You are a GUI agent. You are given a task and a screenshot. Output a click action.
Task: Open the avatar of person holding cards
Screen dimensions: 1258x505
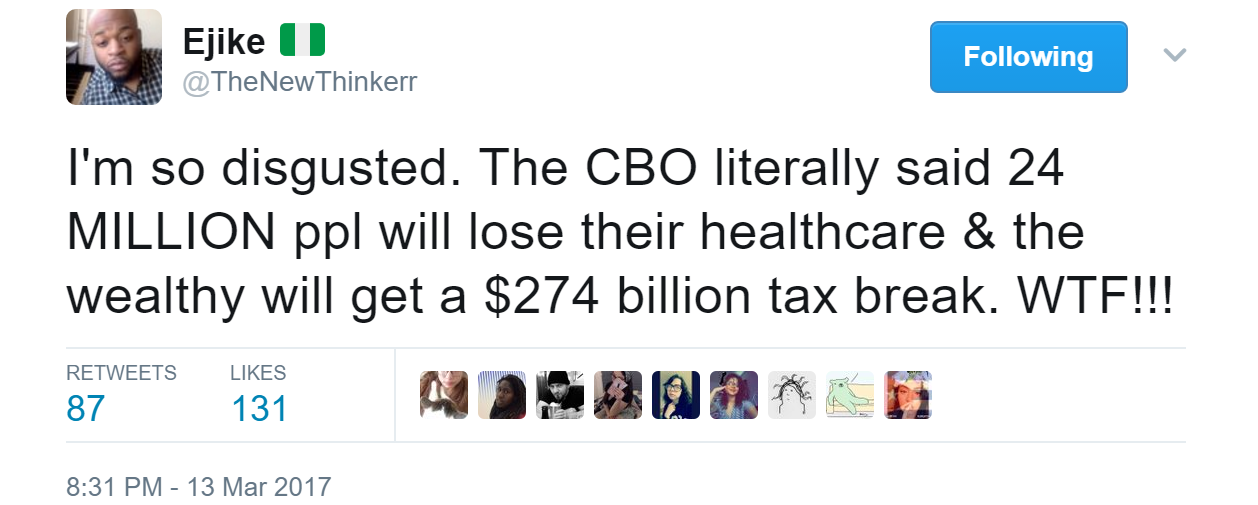click(618, 395)
